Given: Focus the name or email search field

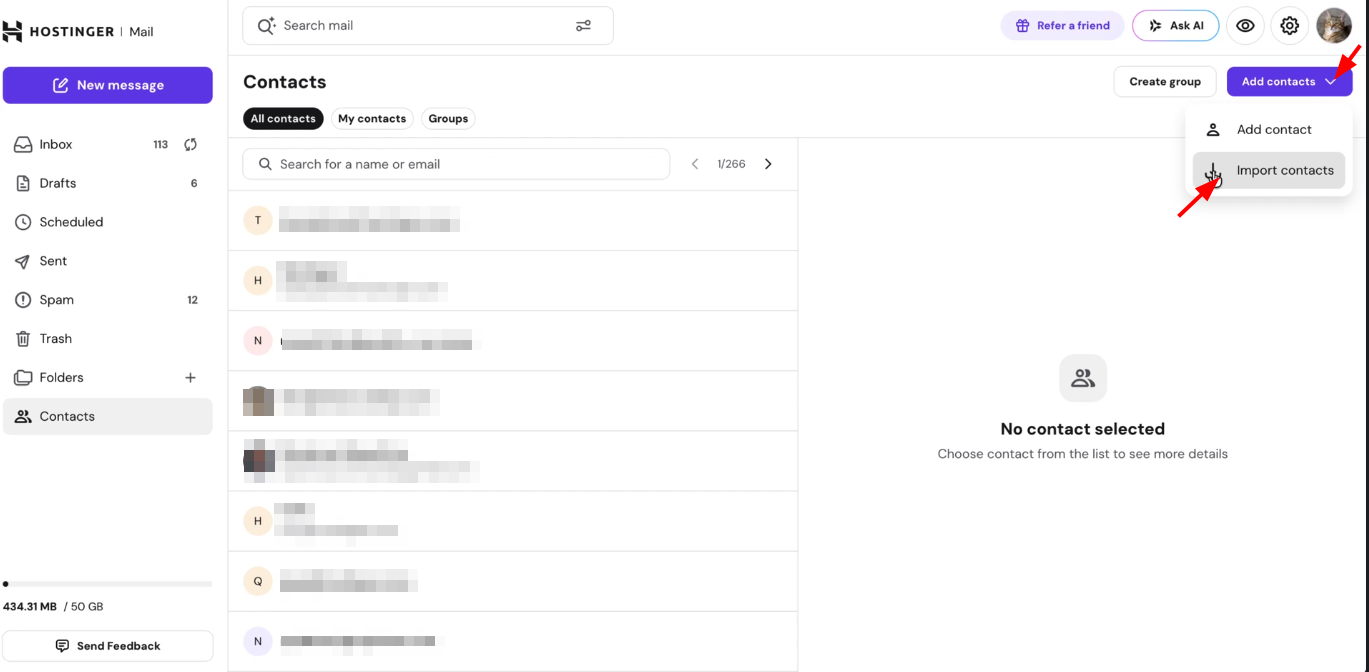Looking at the screenshot, I should tap(456, 164).
